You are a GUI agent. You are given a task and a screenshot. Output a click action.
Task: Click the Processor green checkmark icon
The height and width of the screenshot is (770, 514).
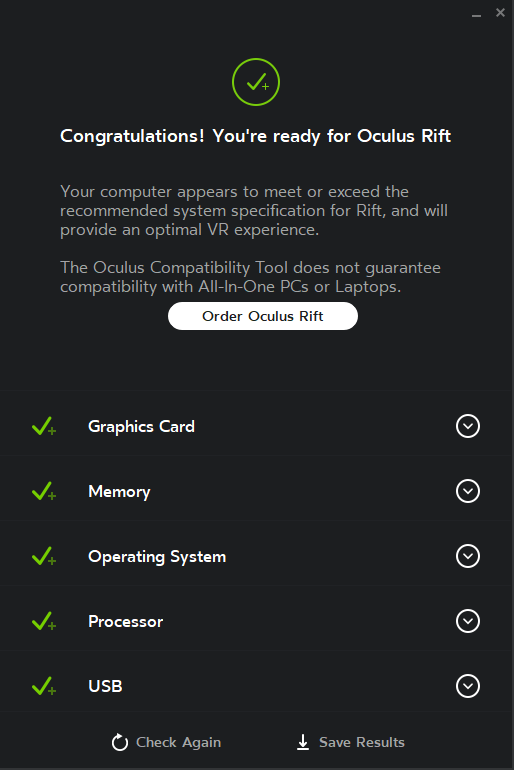[44, 621]
